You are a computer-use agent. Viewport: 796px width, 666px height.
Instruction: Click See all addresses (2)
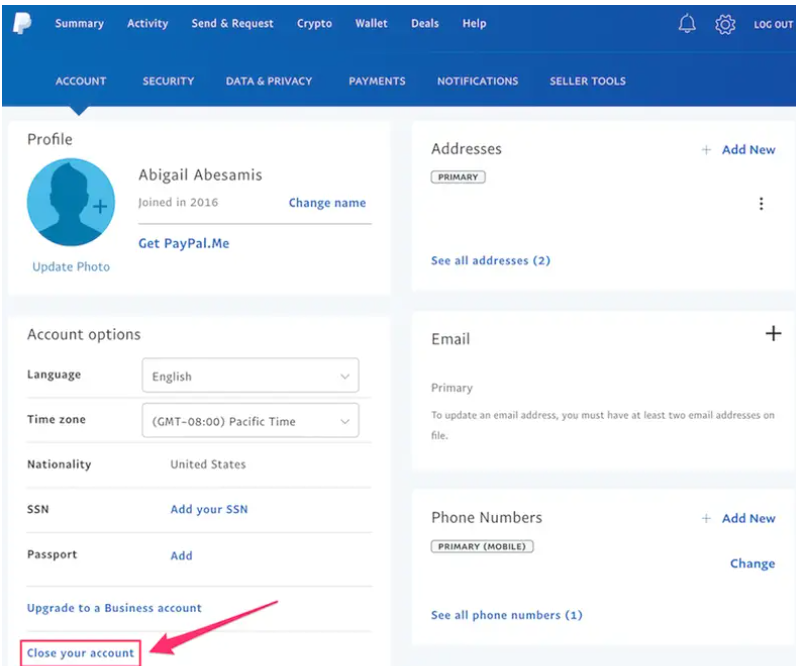click(490, 261)
